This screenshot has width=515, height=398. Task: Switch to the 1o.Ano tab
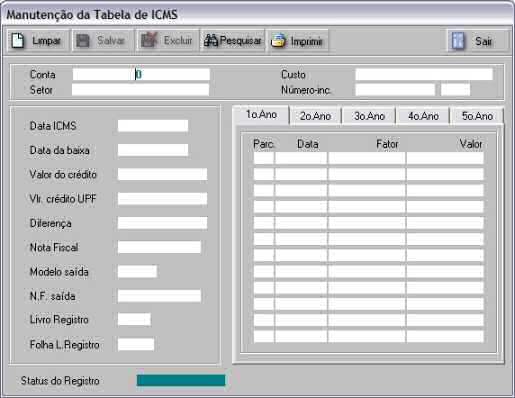coord(261,115)
